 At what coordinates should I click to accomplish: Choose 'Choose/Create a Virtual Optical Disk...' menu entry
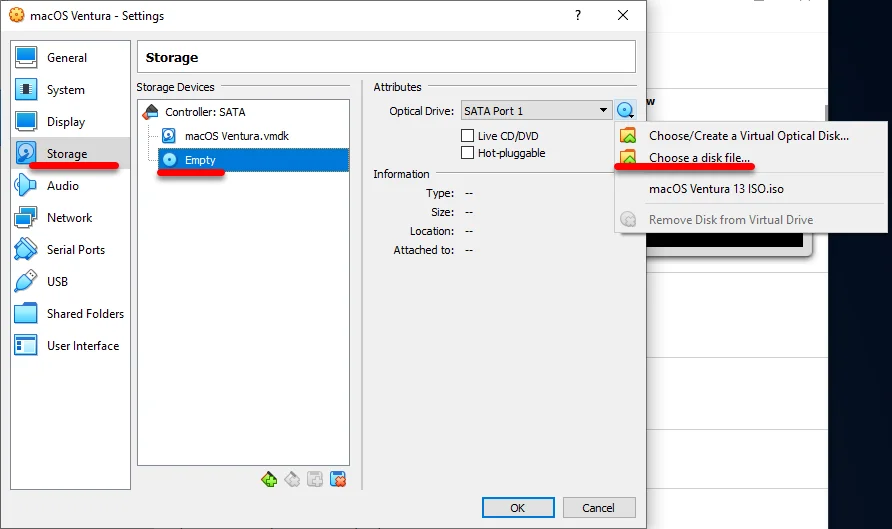[751, 136]
